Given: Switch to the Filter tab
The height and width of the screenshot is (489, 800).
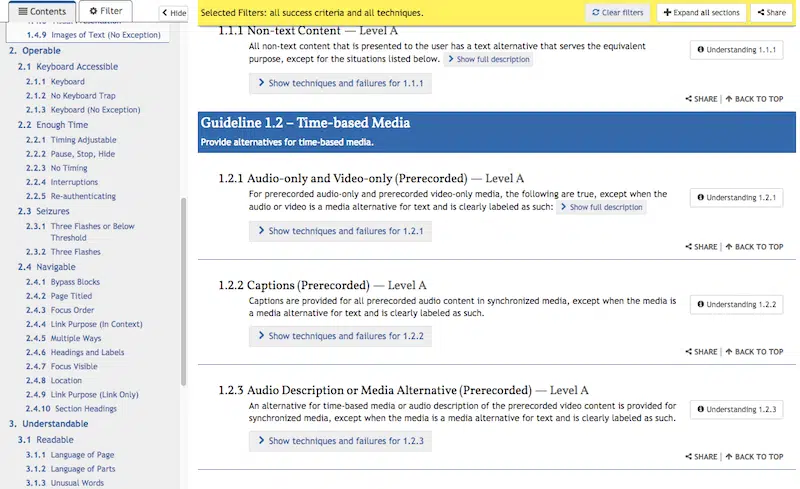Looking at the screenshot, I should [x=106, y=11].
